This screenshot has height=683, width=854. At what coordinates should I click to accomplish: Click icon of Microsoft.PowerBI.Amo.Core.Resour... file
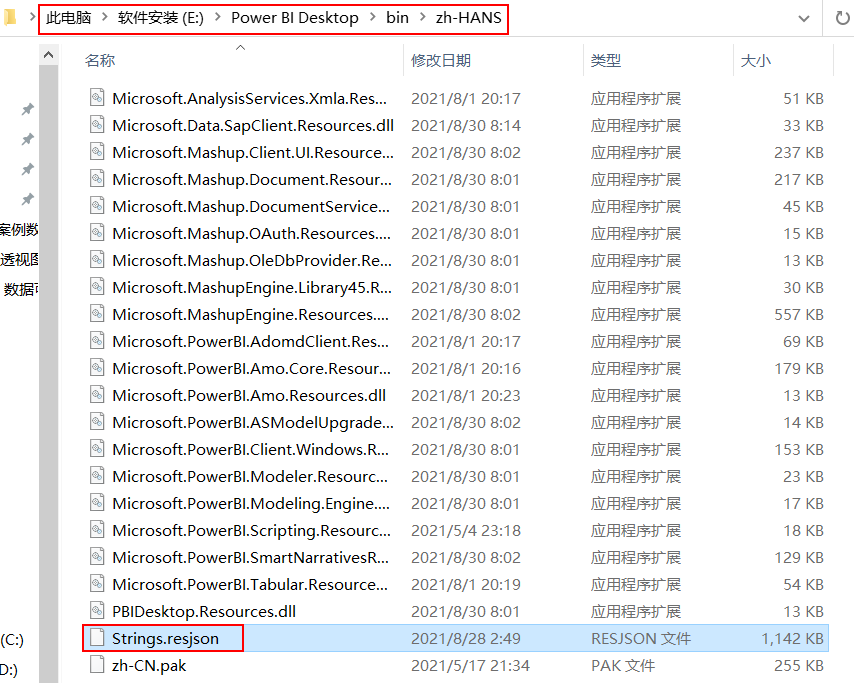click(x=97, y=368)
